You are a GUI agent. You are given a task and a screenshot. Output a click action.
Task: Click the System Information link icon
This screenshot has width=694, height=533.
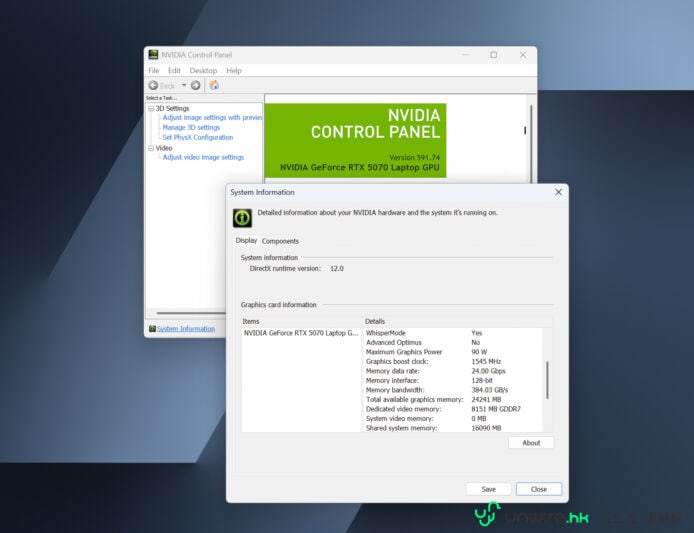coord(152,328)
